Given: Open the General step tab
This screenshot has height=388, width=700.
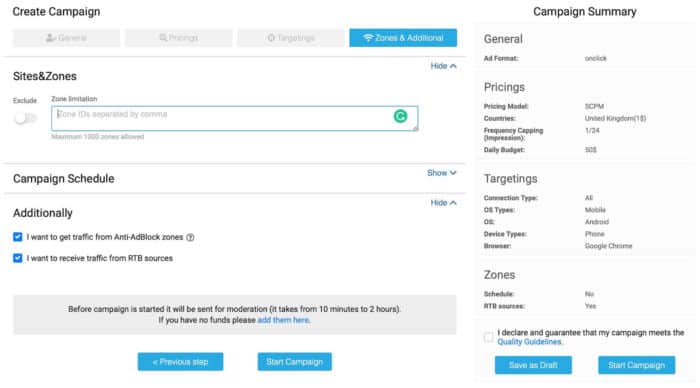Looking at the screenshot, I should coord(66,38).
